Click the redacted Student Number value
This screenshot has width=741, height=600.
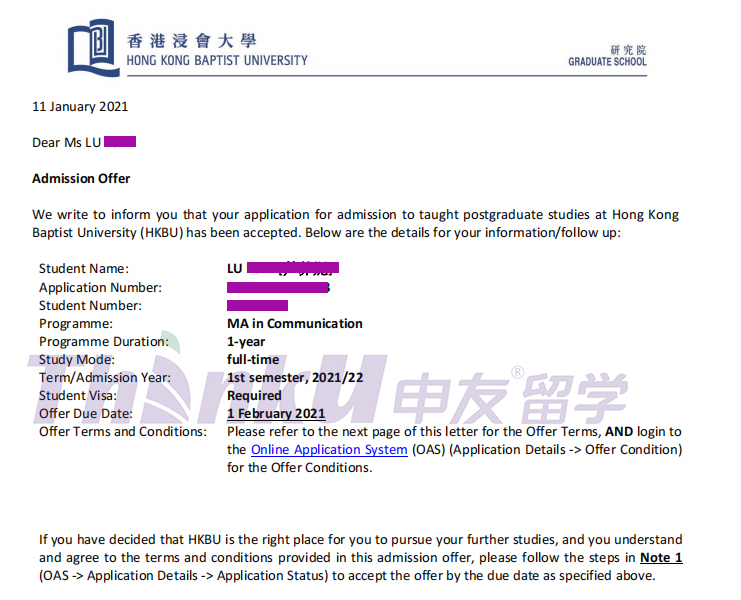tap(257, 305)
